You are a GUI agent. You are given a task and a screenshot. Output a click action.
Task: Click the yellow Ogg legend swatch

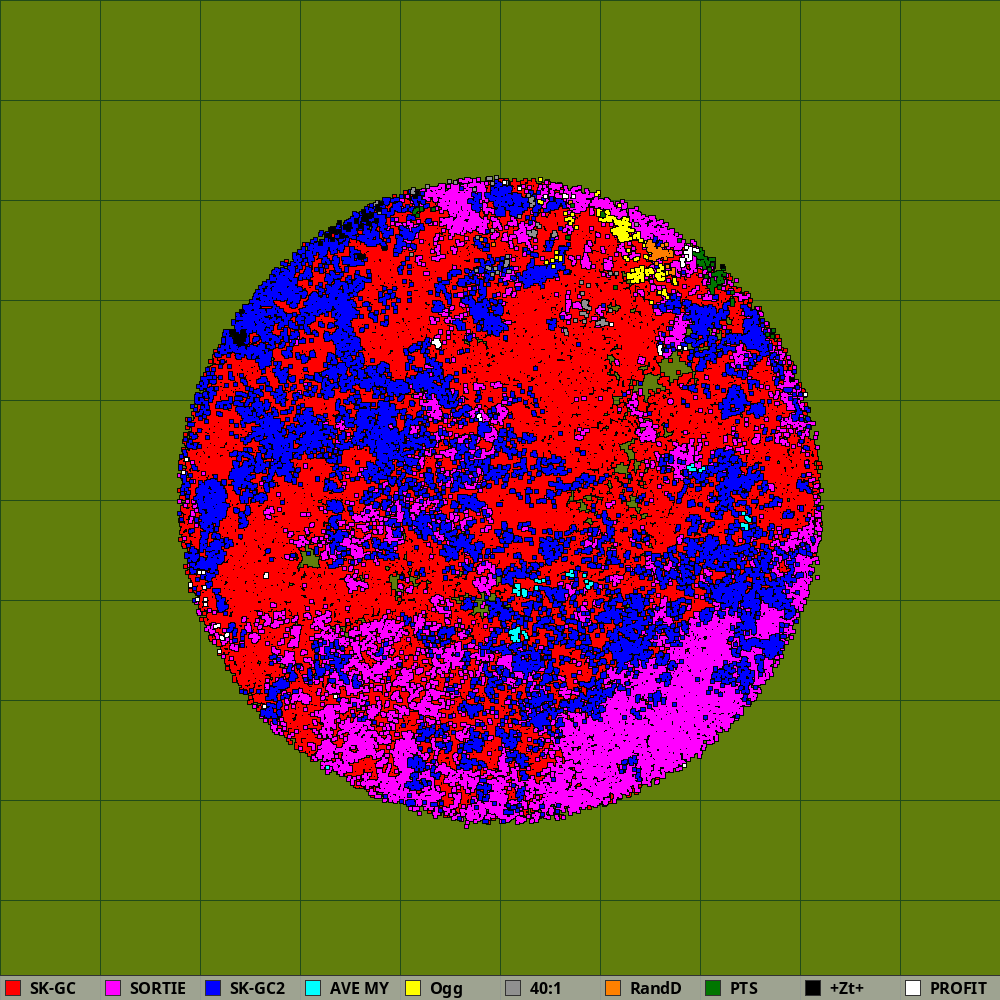[x=413, y=988]
